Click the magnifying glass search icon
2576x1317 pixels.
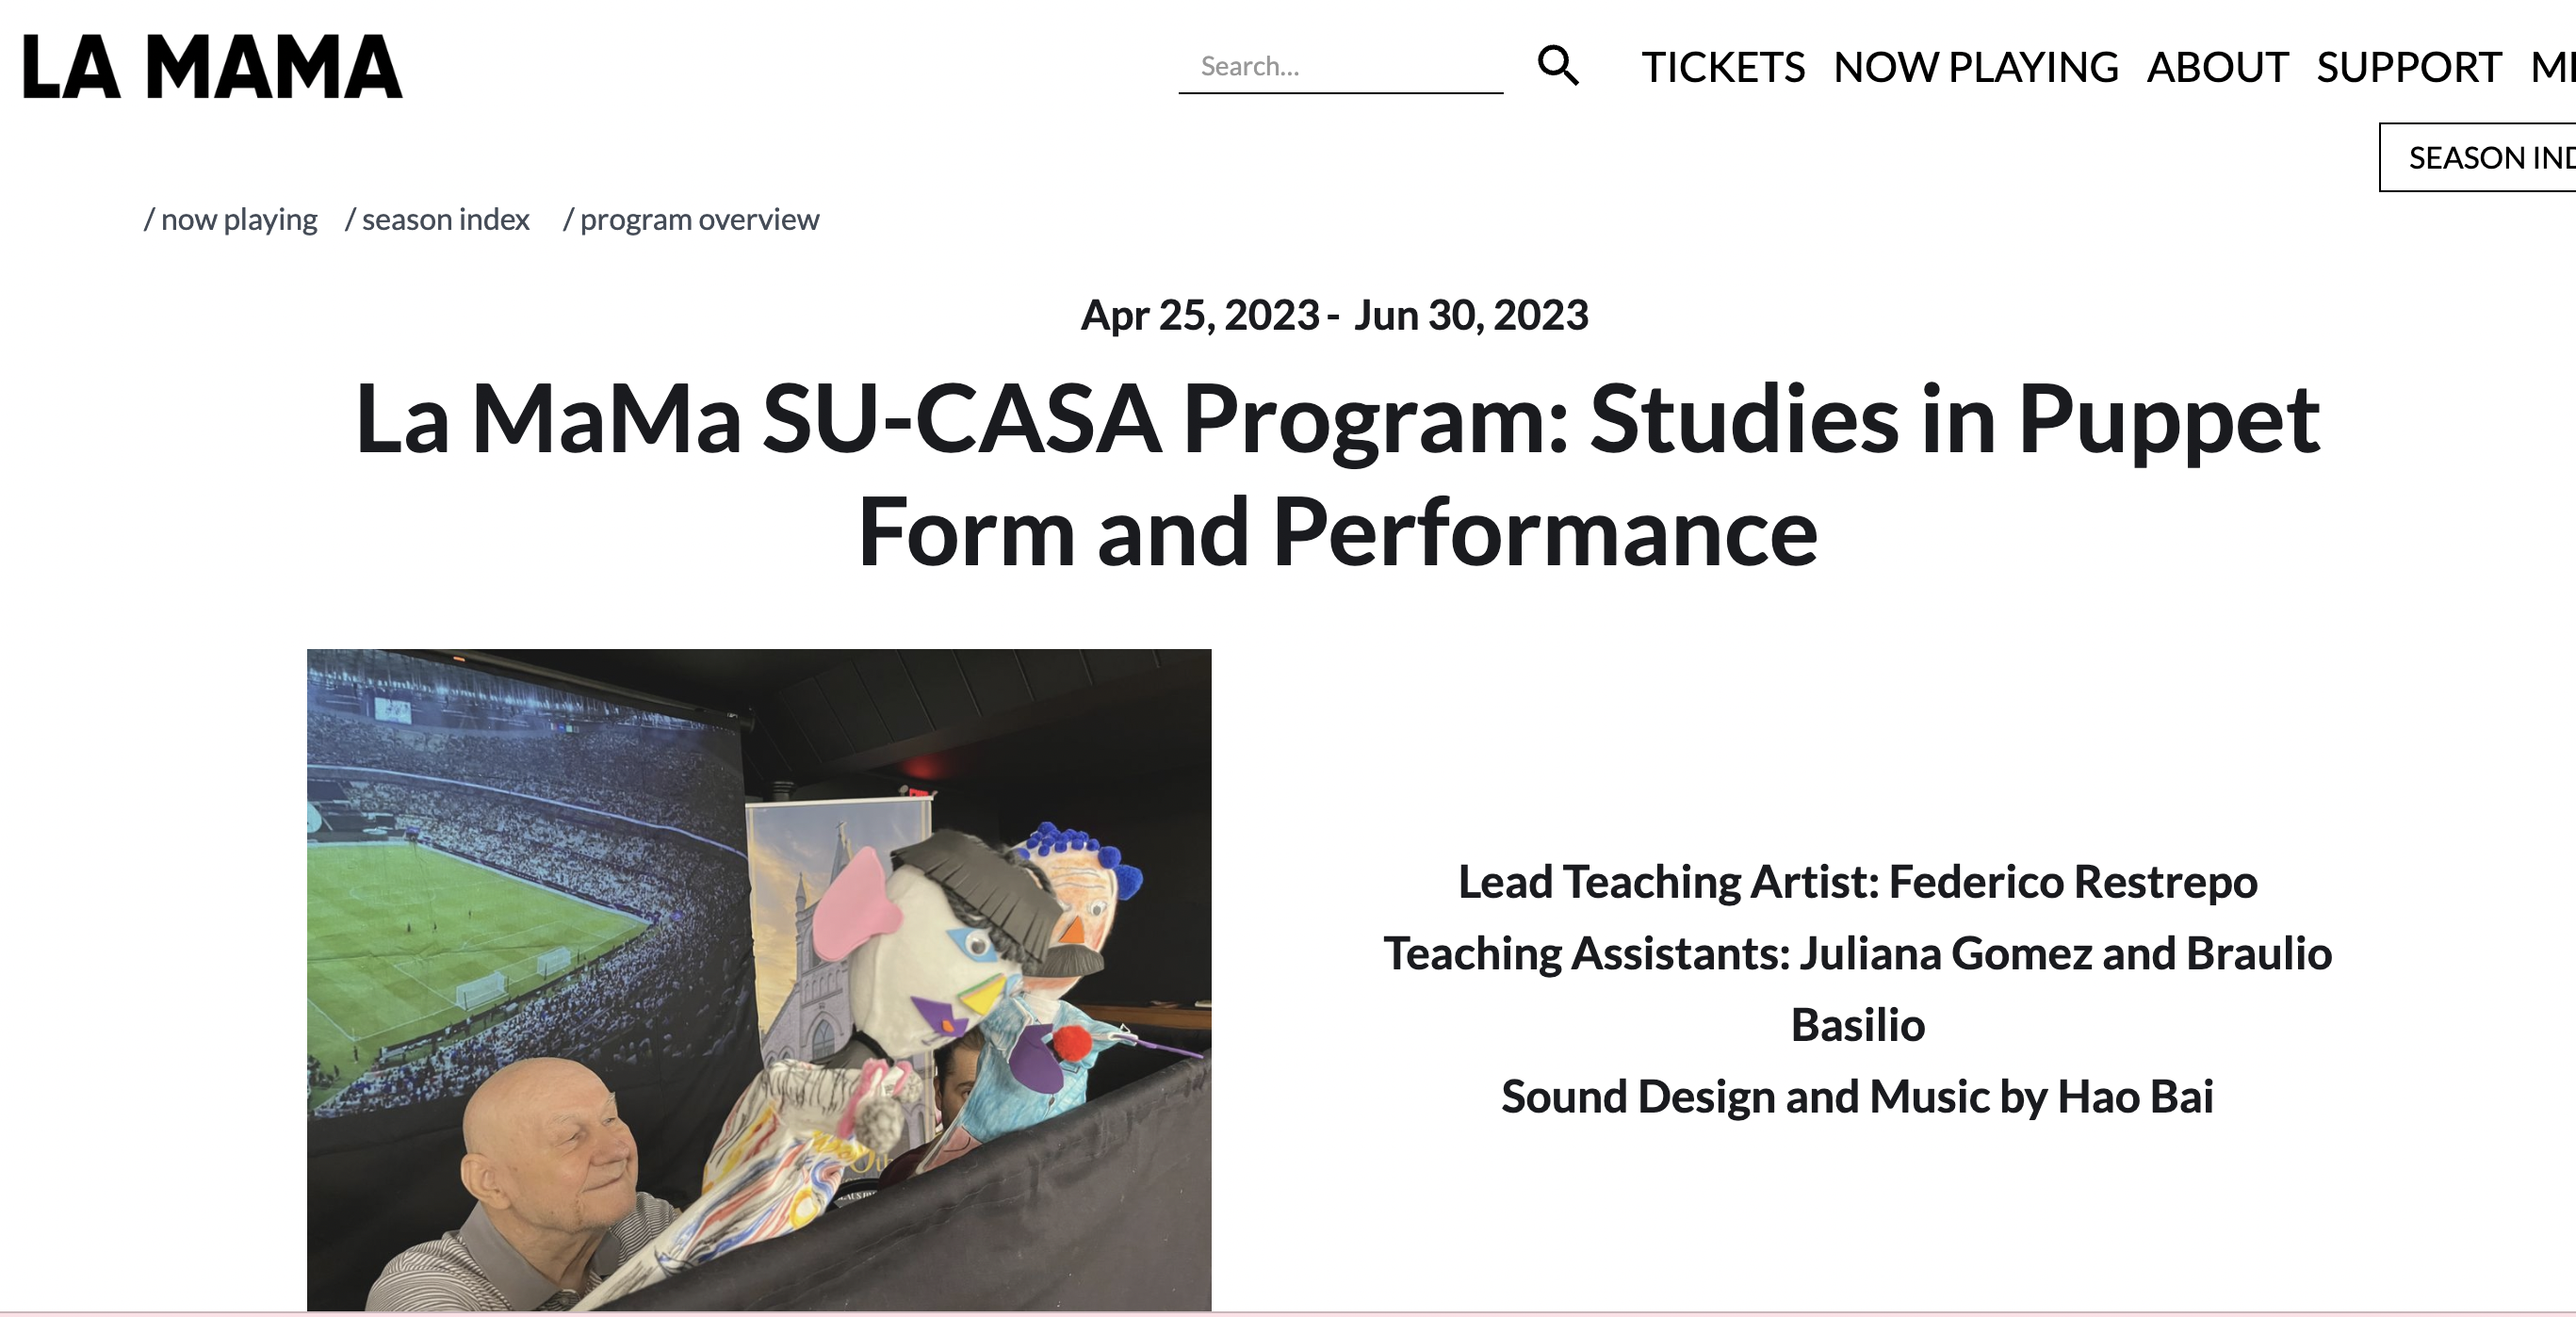click(x=1557, y=66)
